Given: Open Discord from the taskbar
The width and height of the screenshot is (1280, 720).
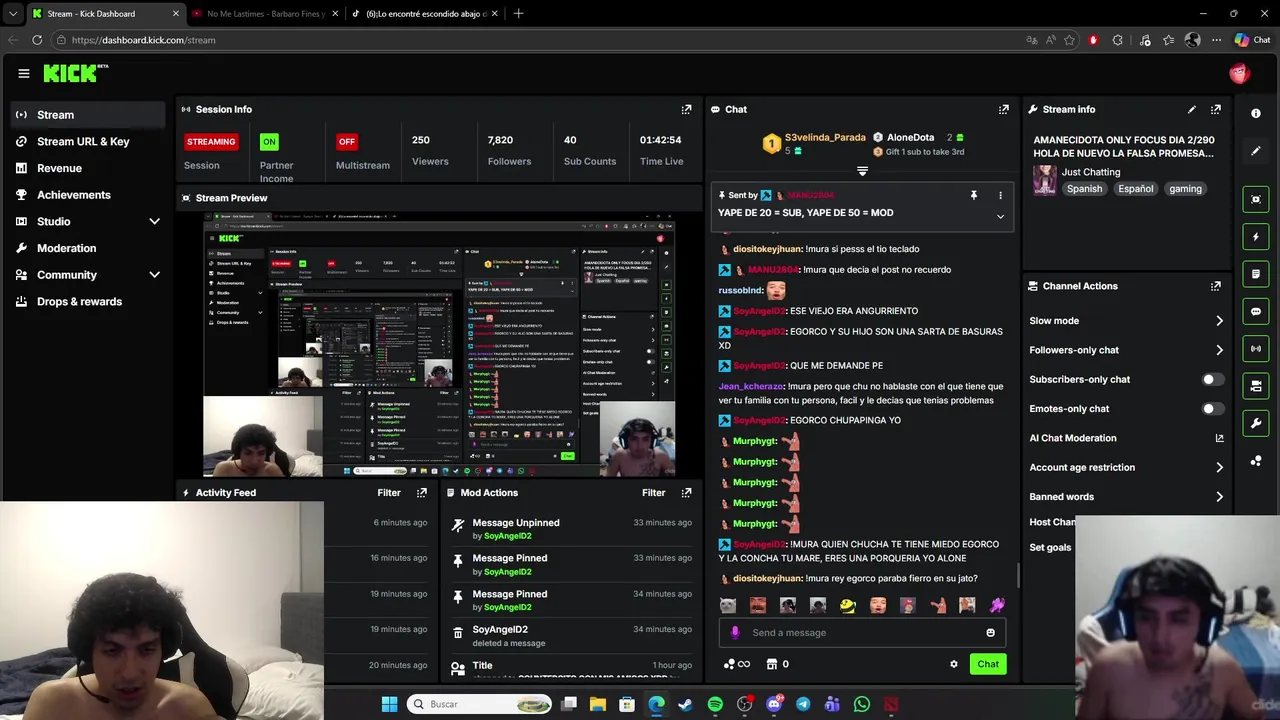Looking at the screenshot, I should 774,704.
